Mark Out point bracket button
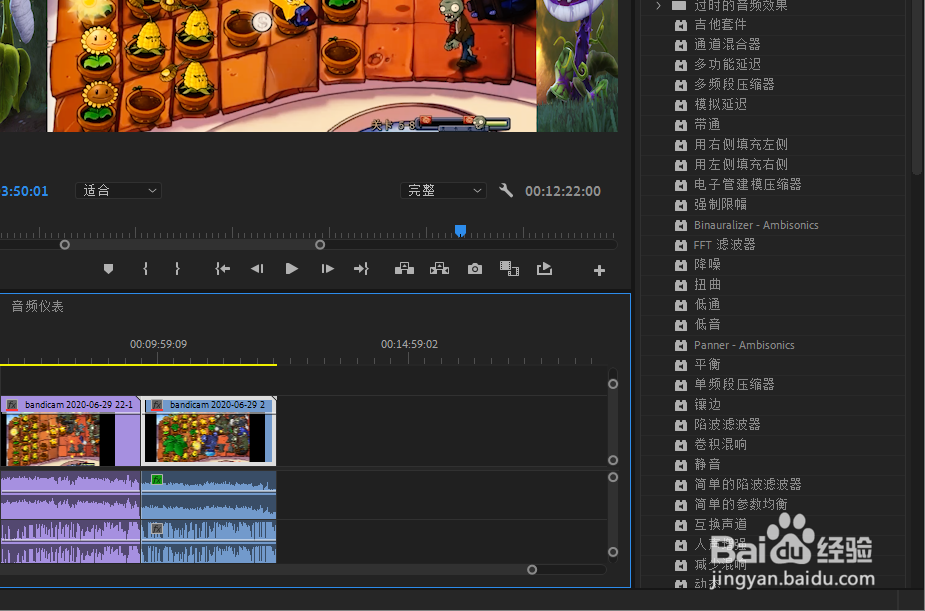Viewport: 925px width, 611px height. (177, 269)
